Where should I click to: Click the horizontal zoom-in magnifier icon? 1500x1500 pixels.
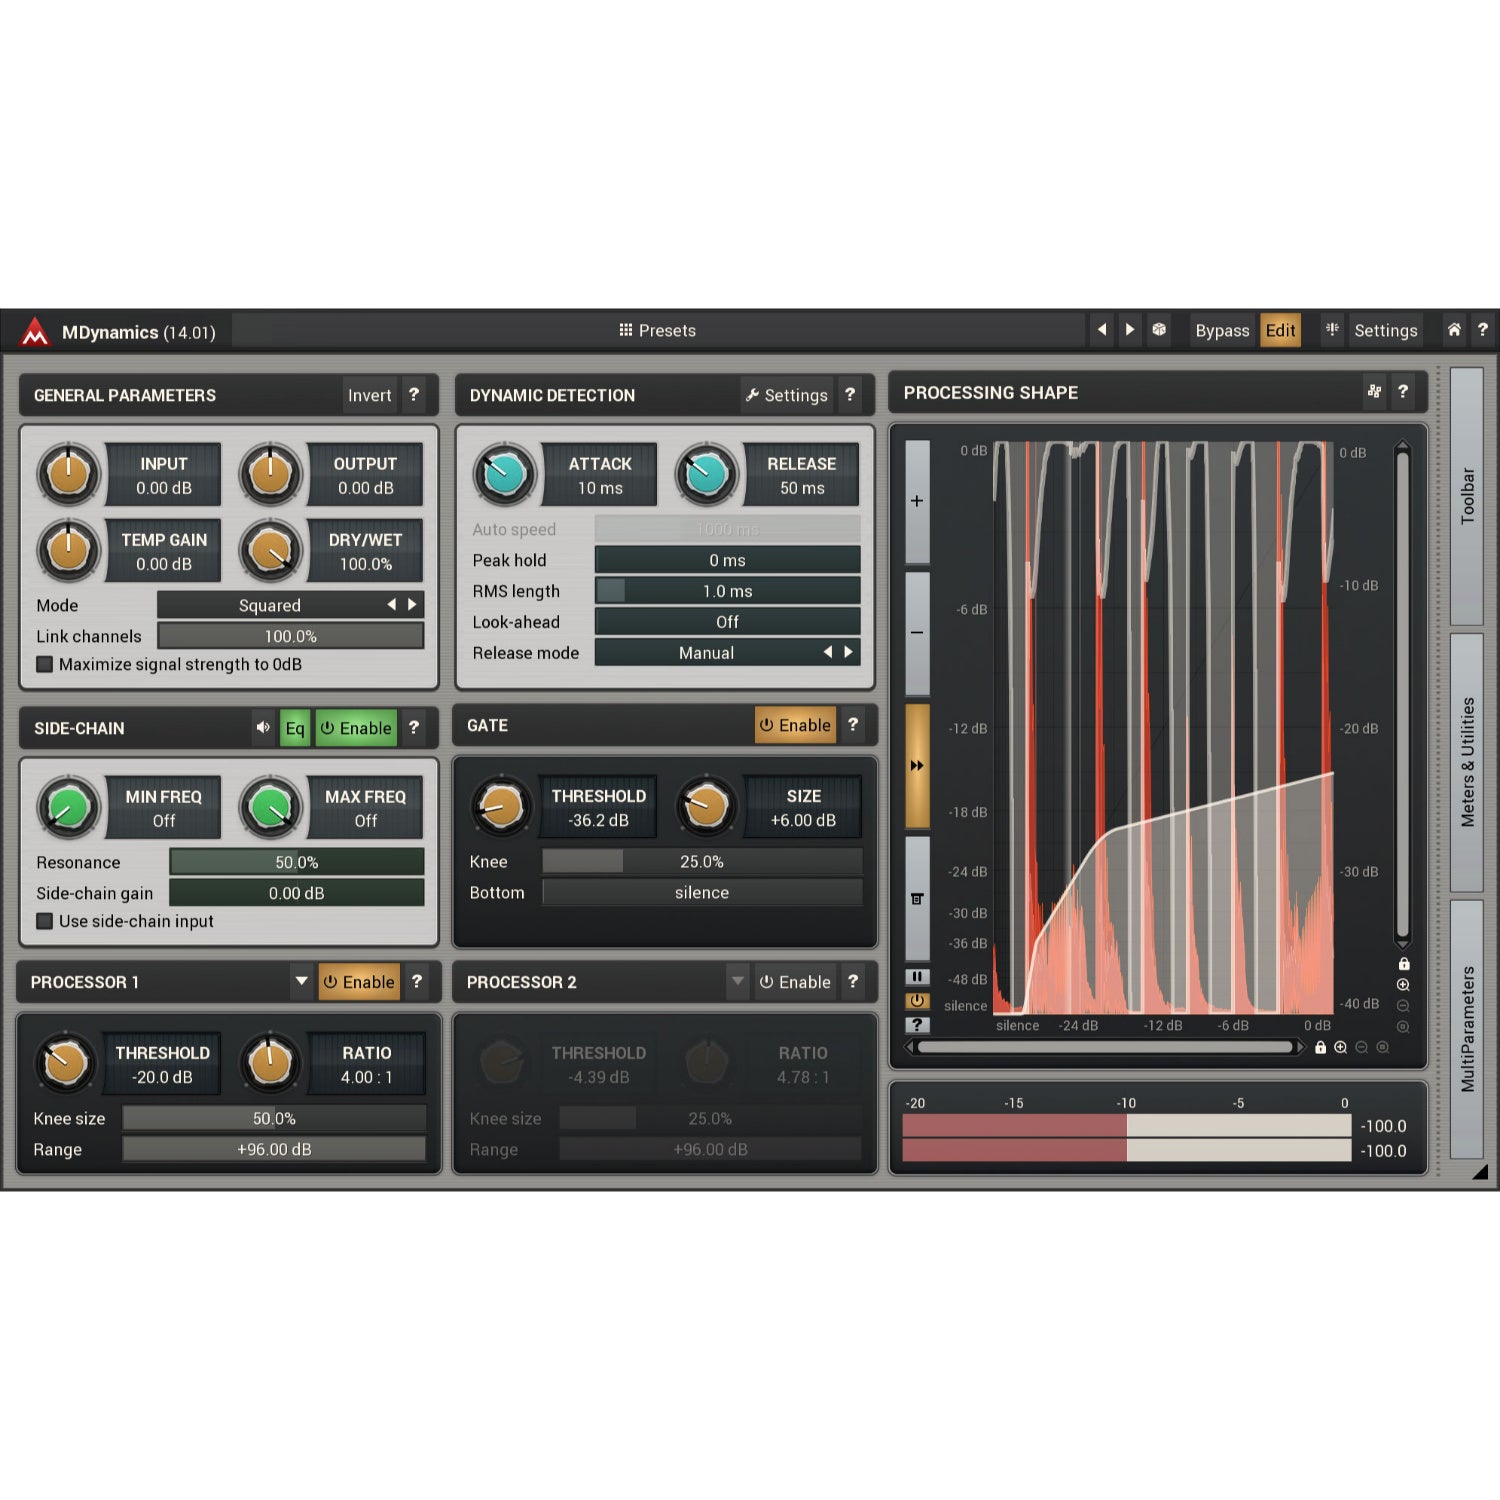pos(1340,1048)
